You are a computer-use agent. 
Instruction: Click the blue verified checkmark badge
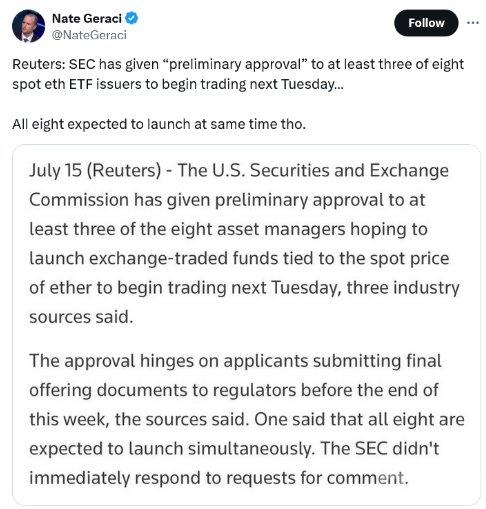[131, 18]
